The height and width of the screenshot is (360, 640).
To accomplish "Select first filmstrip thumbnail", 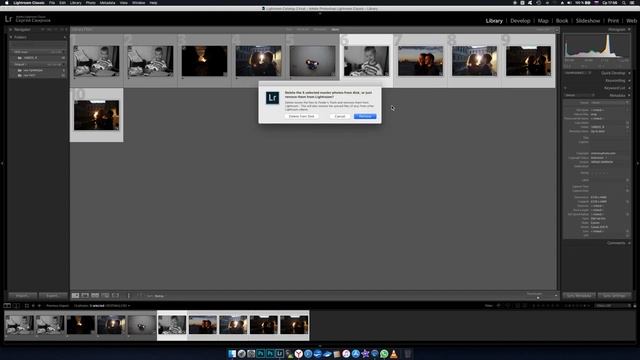I will coord(19,325).
